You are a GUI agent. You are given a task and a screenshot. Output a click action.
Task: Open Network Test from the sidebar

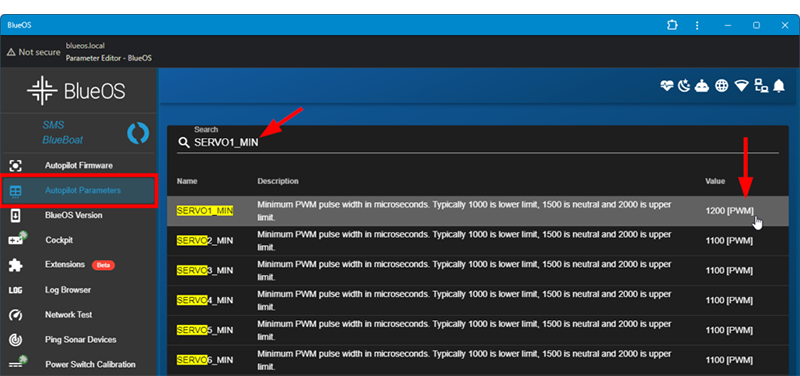click(x=79, y=315)
